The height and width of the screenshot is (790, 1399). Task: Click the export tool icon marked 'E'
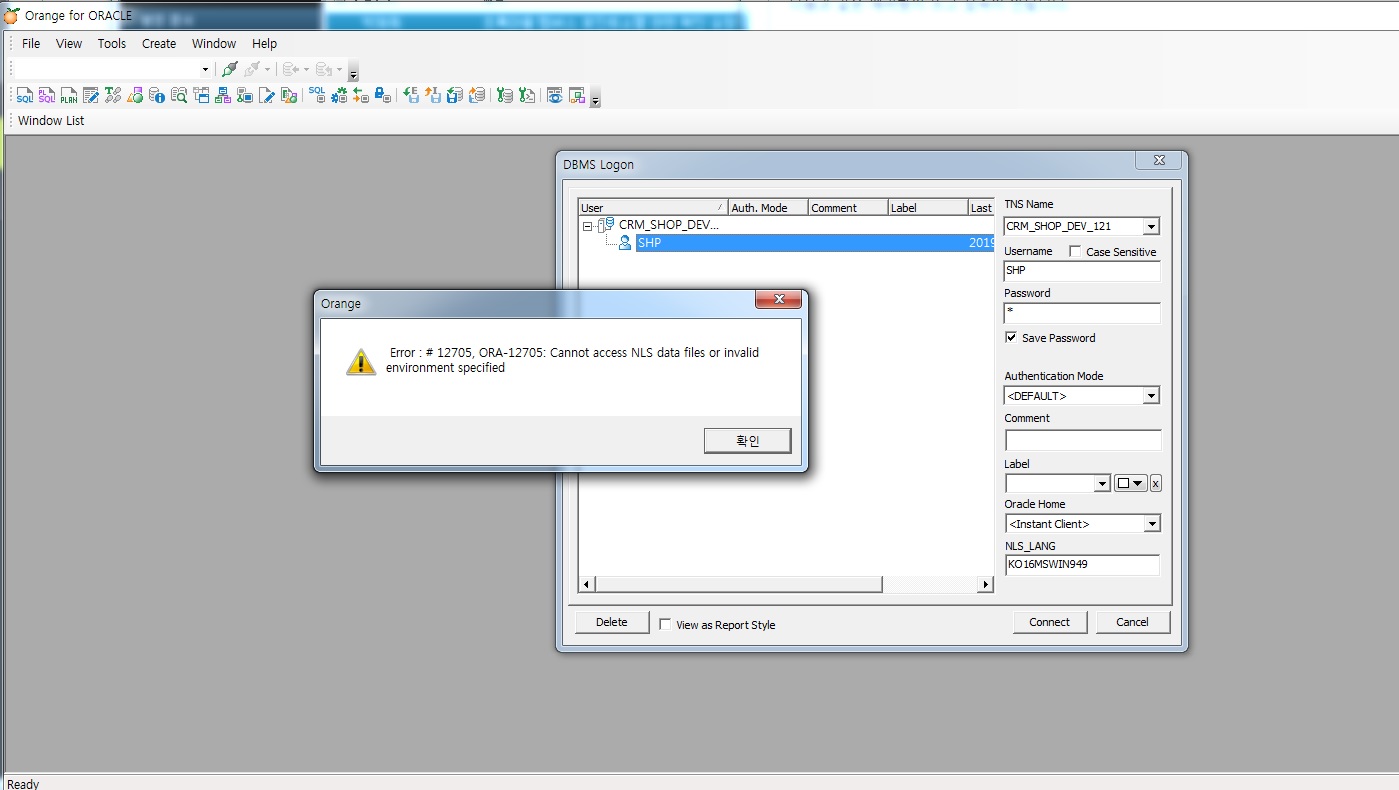click(x=411, y=96)
